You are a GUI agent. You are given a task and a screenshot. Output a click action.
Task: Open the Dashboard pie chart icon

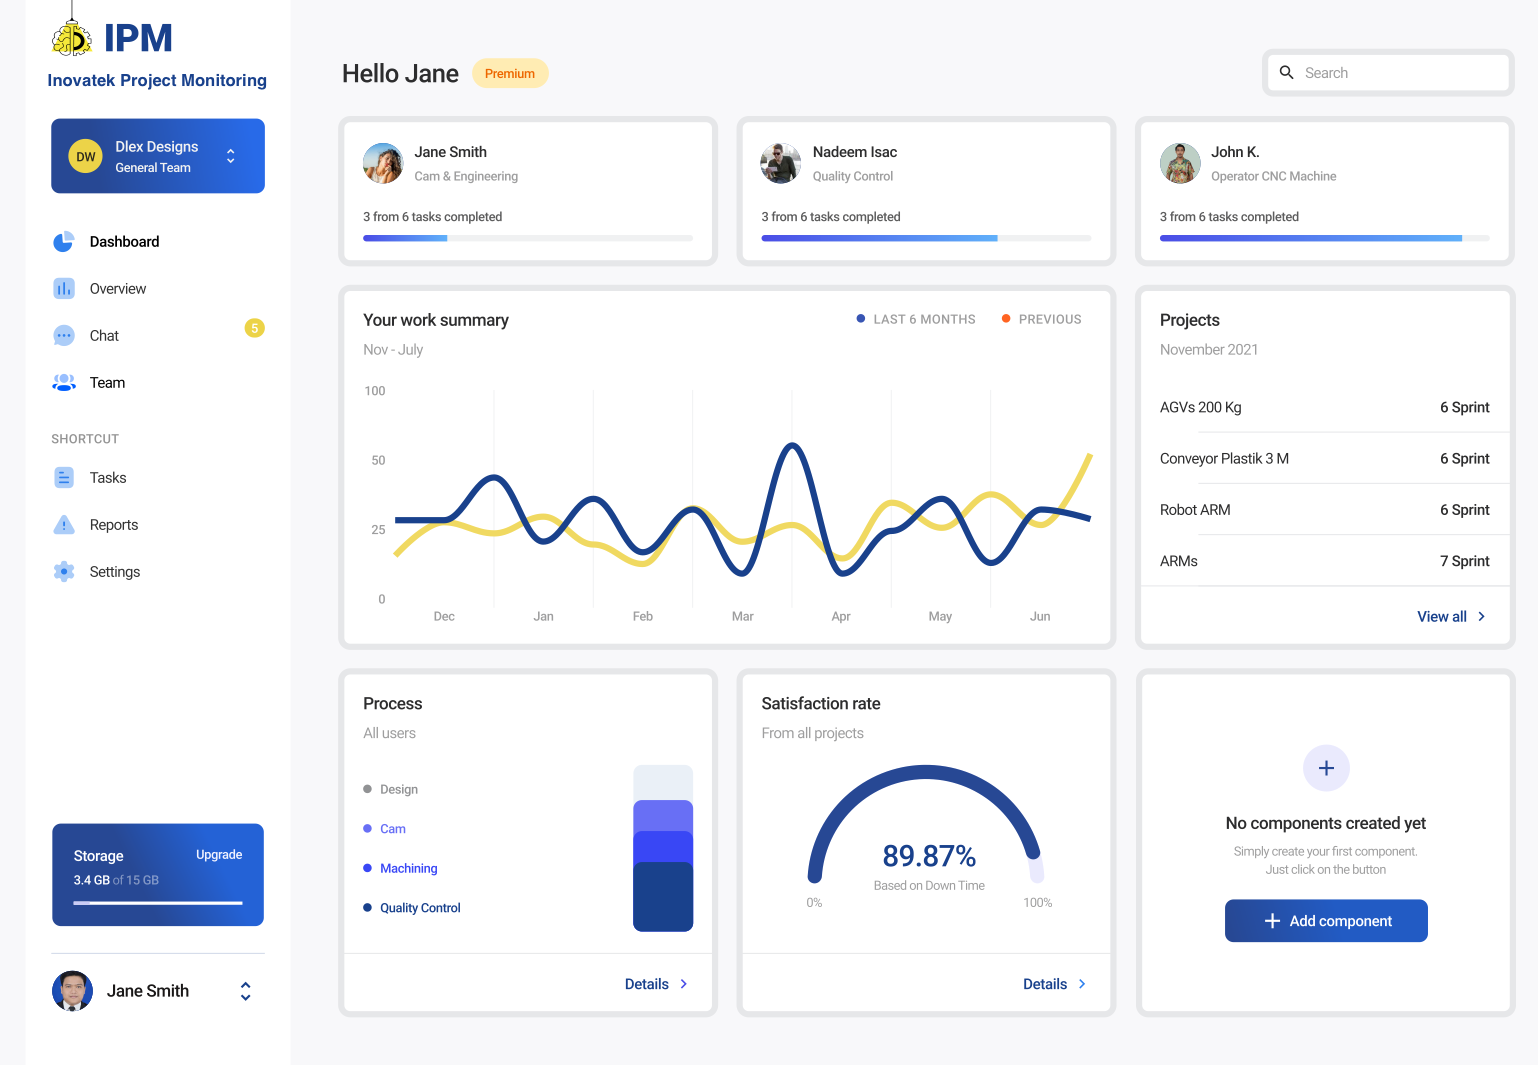[64, 241]
